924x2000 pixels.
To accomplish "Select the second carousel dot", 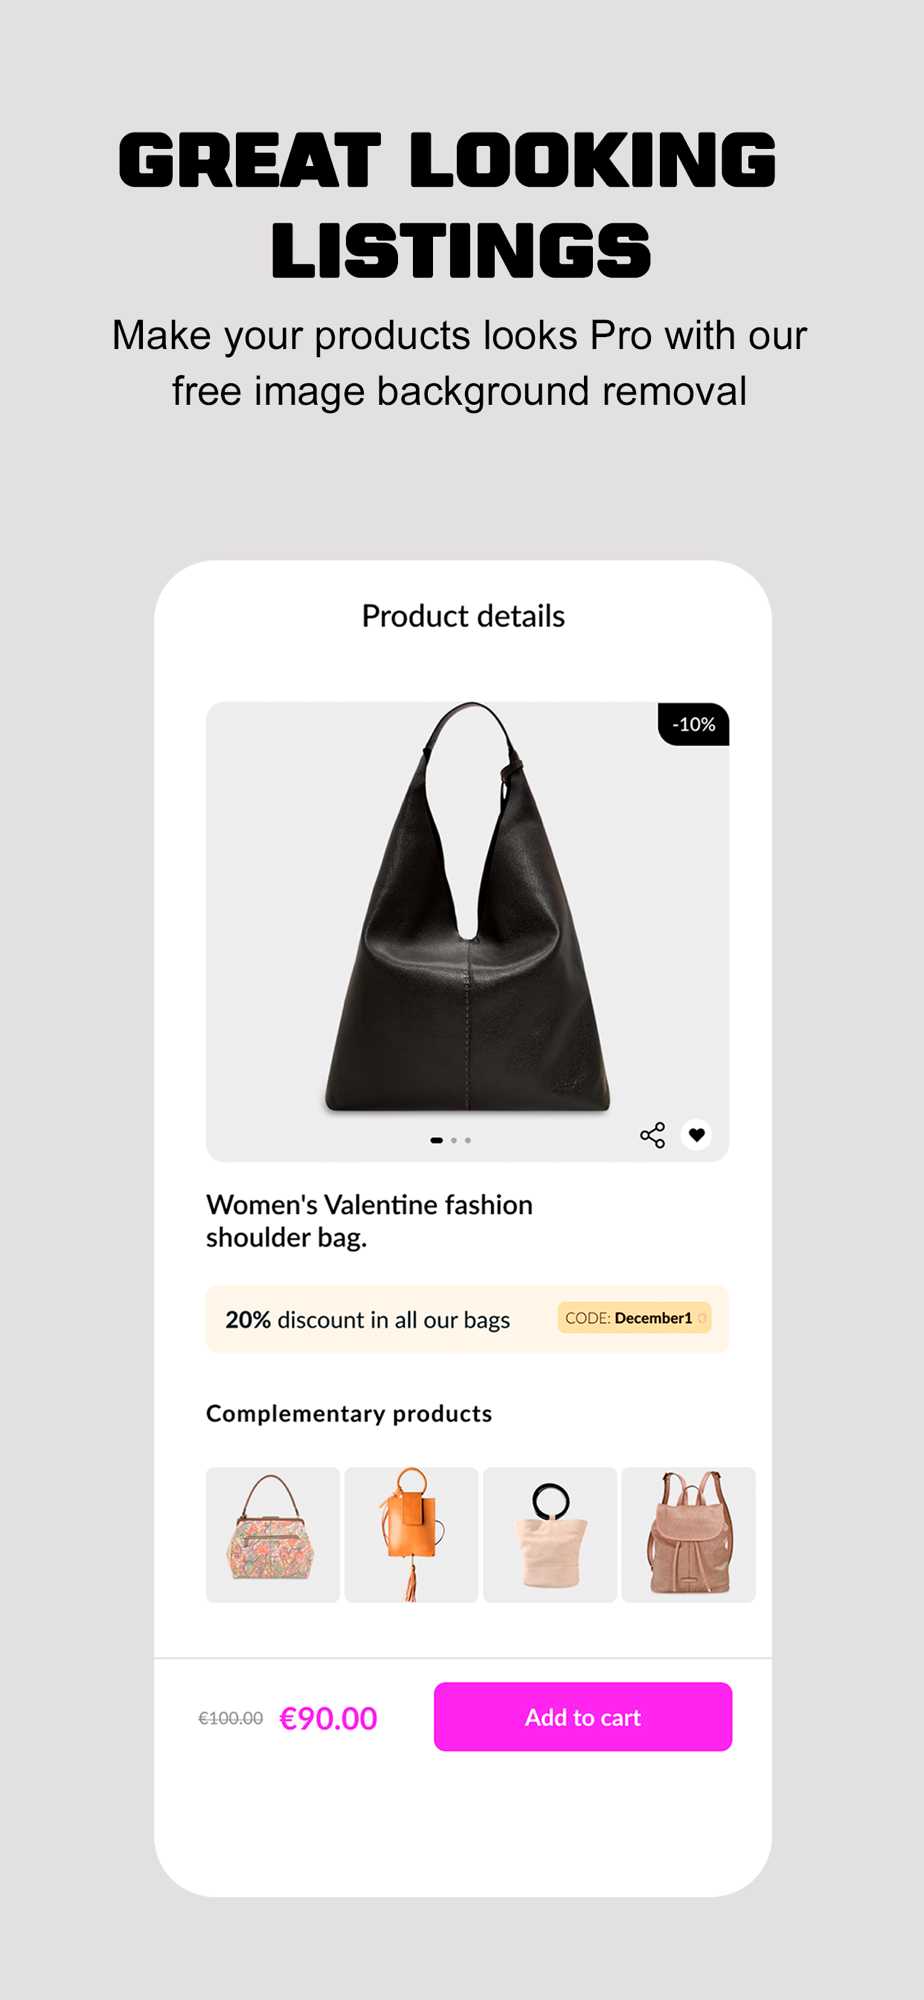I will click(x=454, y=1140).
